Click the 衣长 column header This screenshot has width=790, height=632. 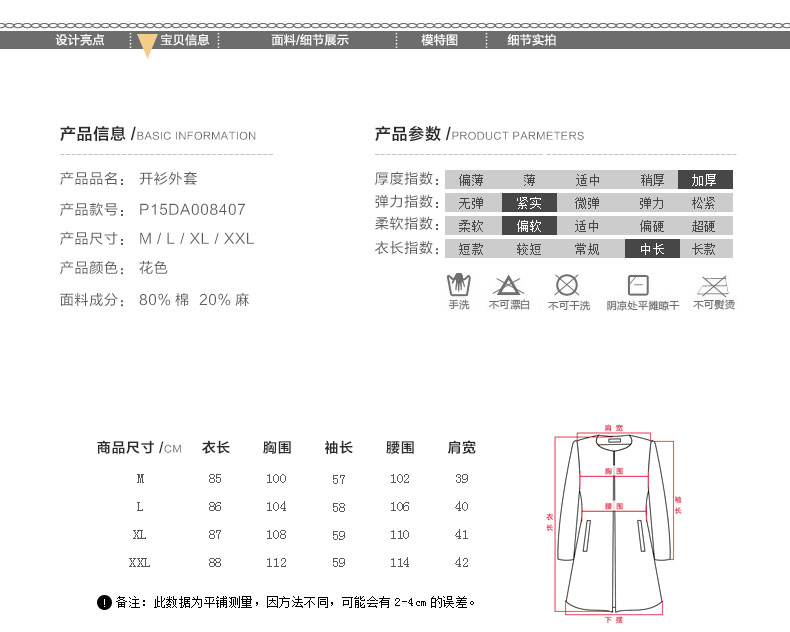pyautogui.click(x=216, y=448)
